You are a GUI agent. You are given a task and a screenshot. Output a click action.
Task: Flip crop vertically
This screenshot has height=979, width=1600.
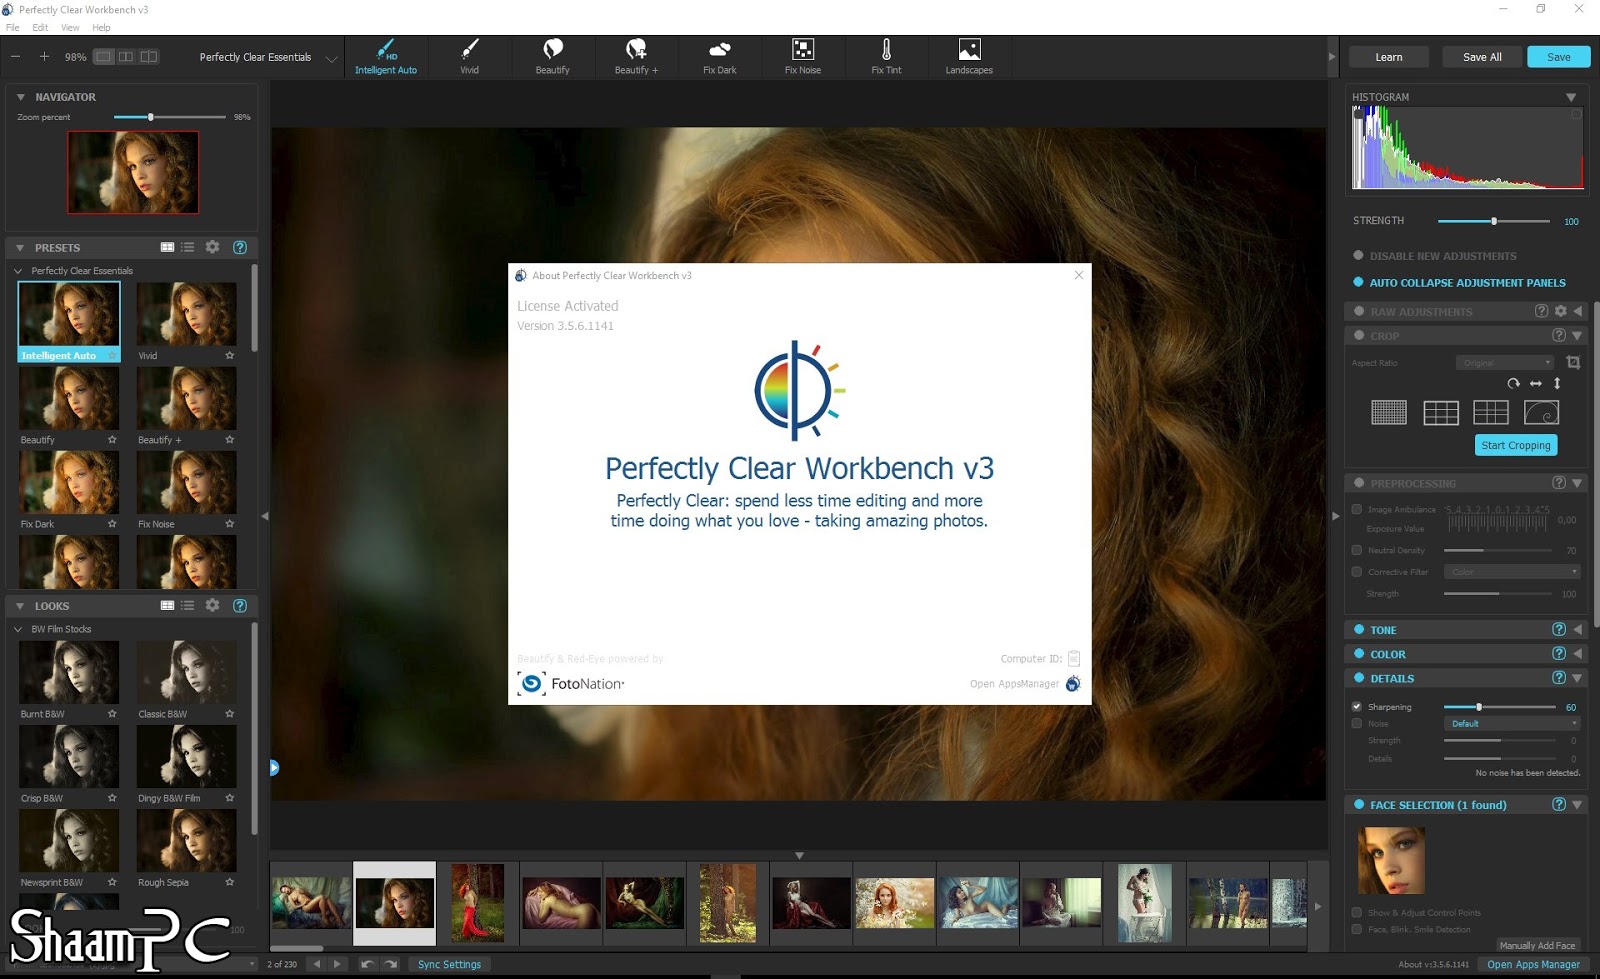tap(1557, 384)
